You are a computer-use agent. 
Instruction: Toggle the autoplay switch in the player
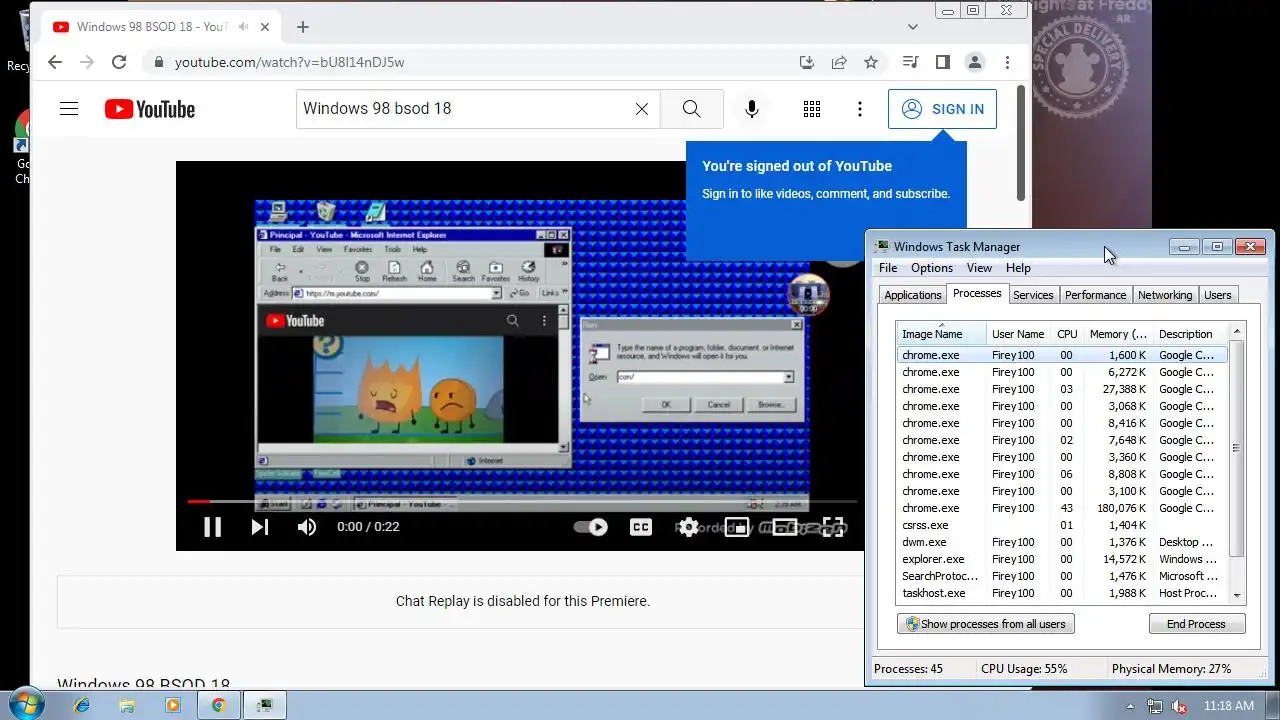tap(590, 527)
